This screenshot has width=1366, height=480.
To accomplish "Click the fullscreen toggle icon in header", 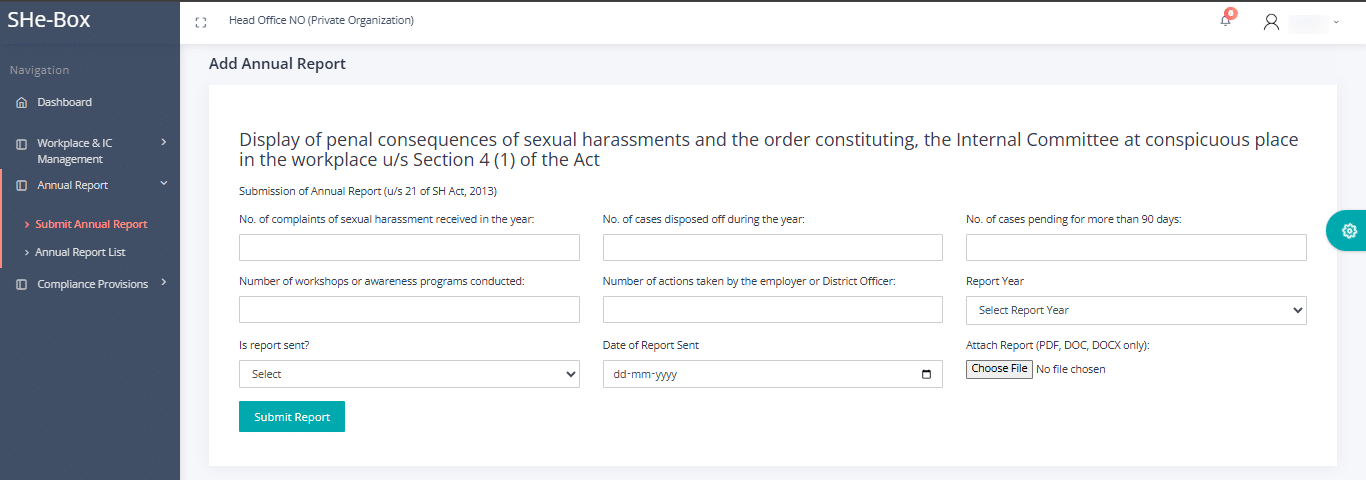I will click(x=201, y=21).
